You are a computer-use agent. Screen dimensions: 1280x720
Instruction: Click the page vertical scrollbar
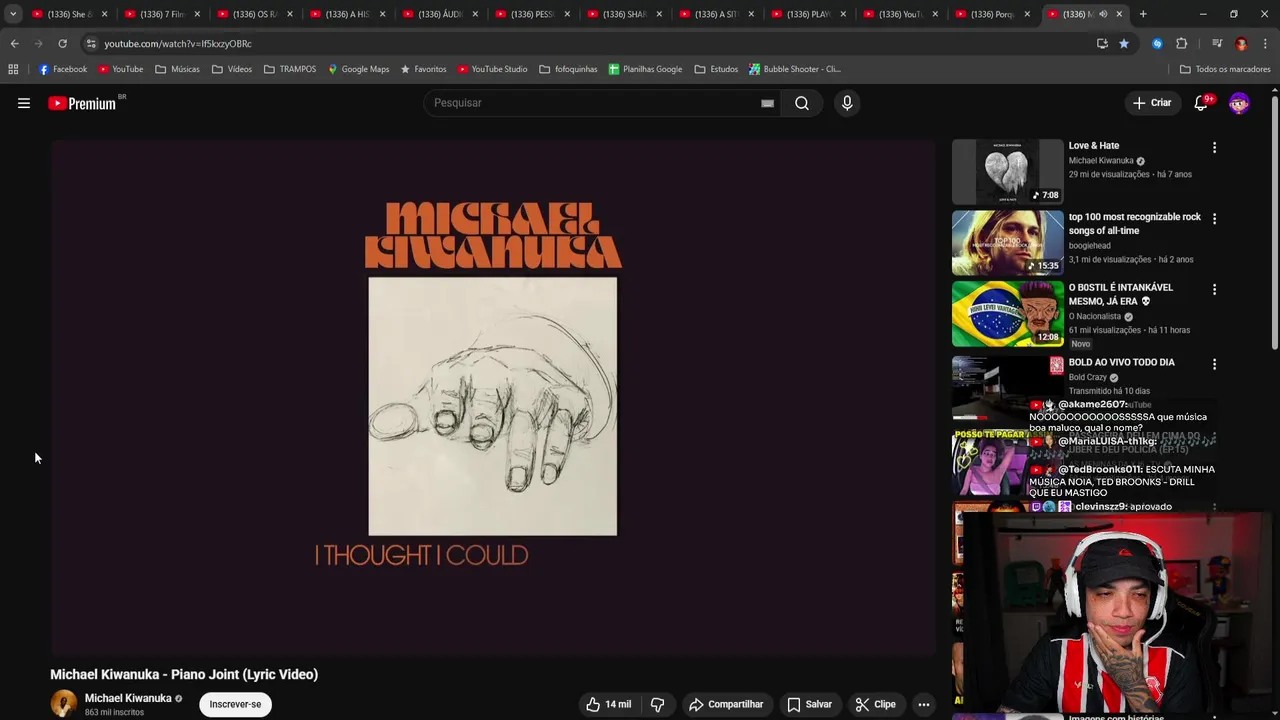pos(1274,220)
